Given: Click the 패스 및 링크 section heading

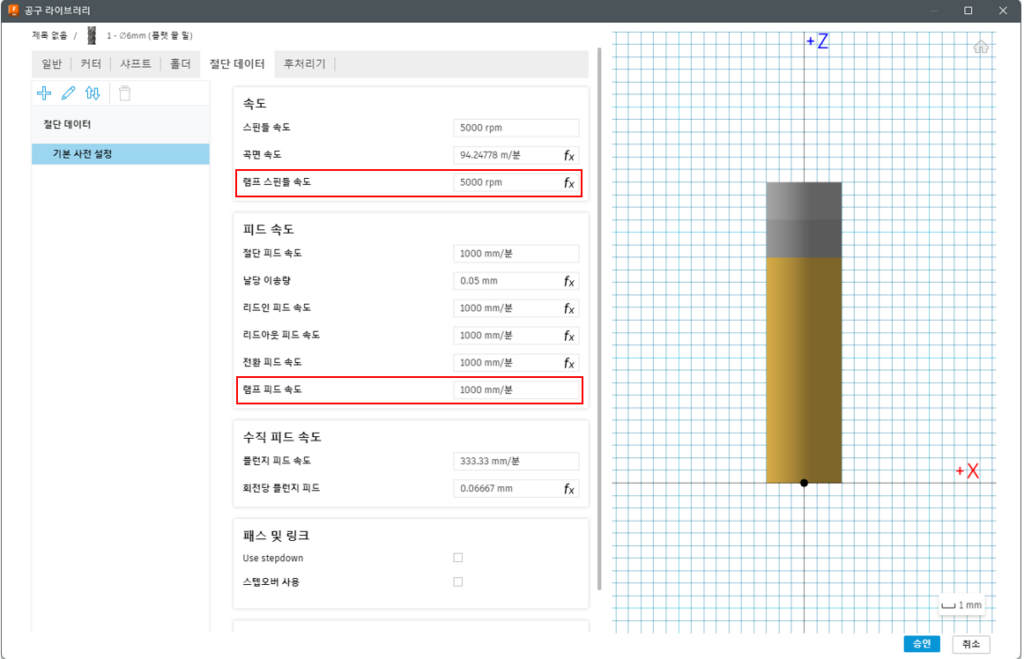Looking at the screenshot, I should coord(276,536).
